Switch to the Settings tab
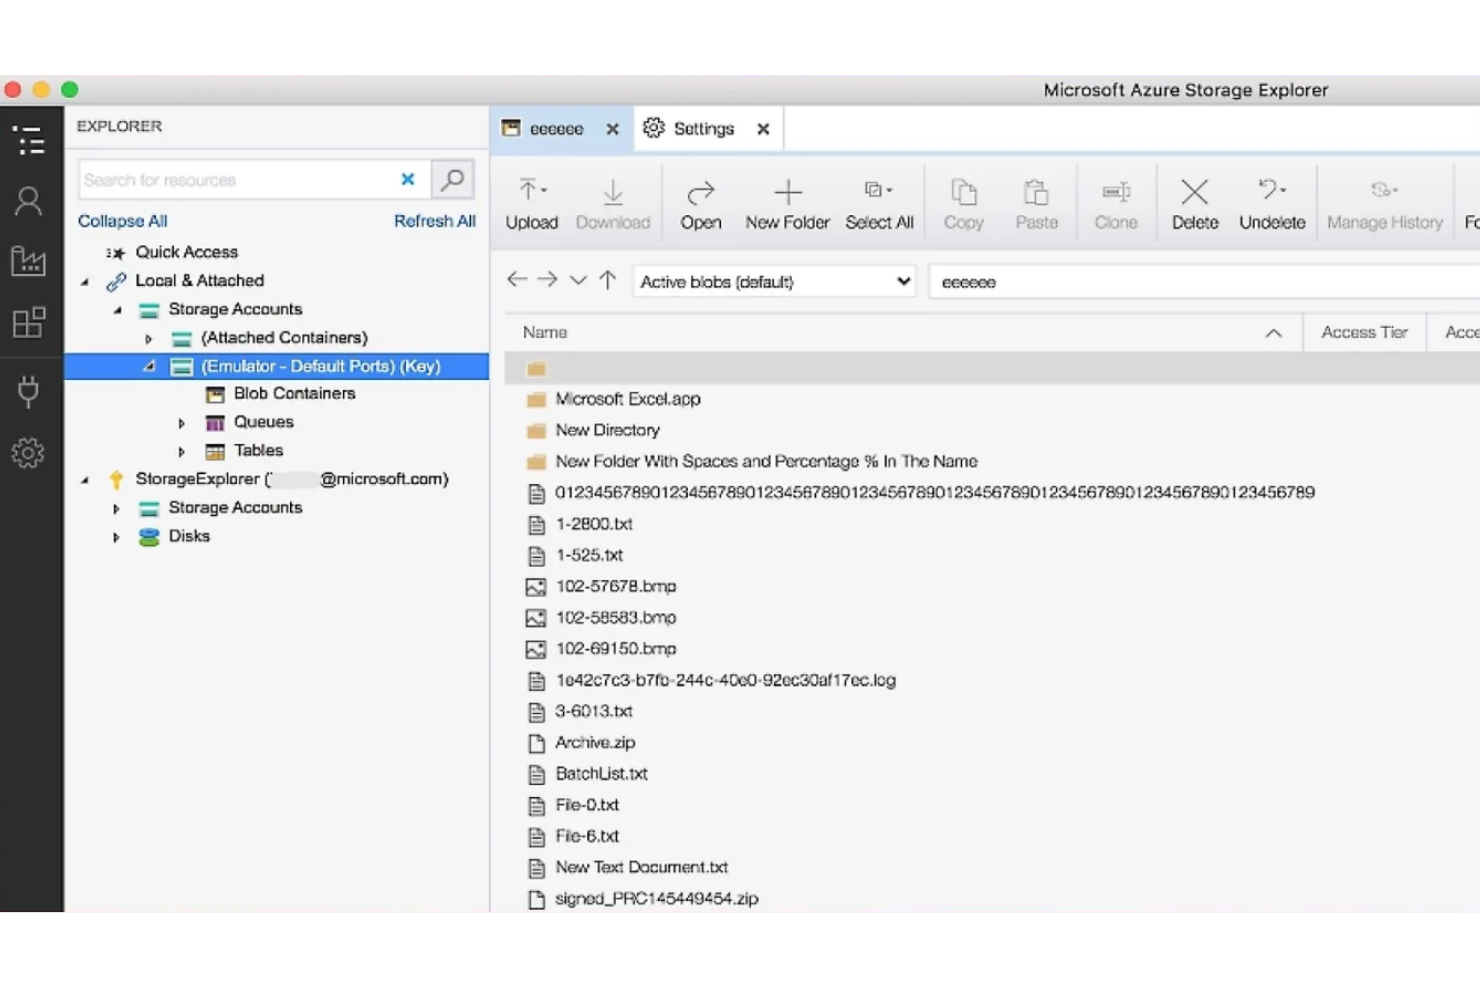 coord(705,128)
